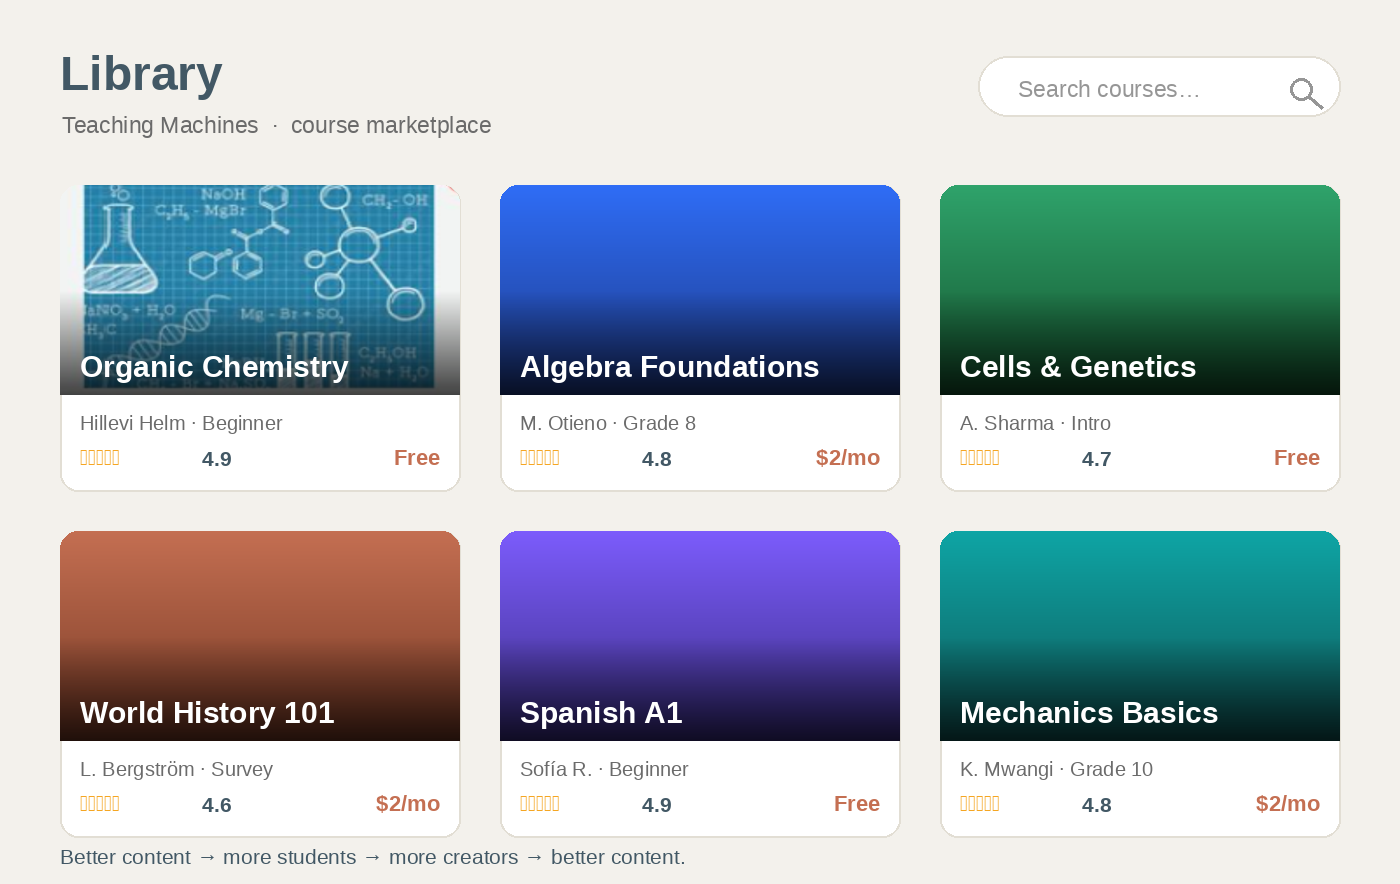Click author Hillevi Helm · Beginner label
Screen dimensions: 1400x884
coord(181,423)
